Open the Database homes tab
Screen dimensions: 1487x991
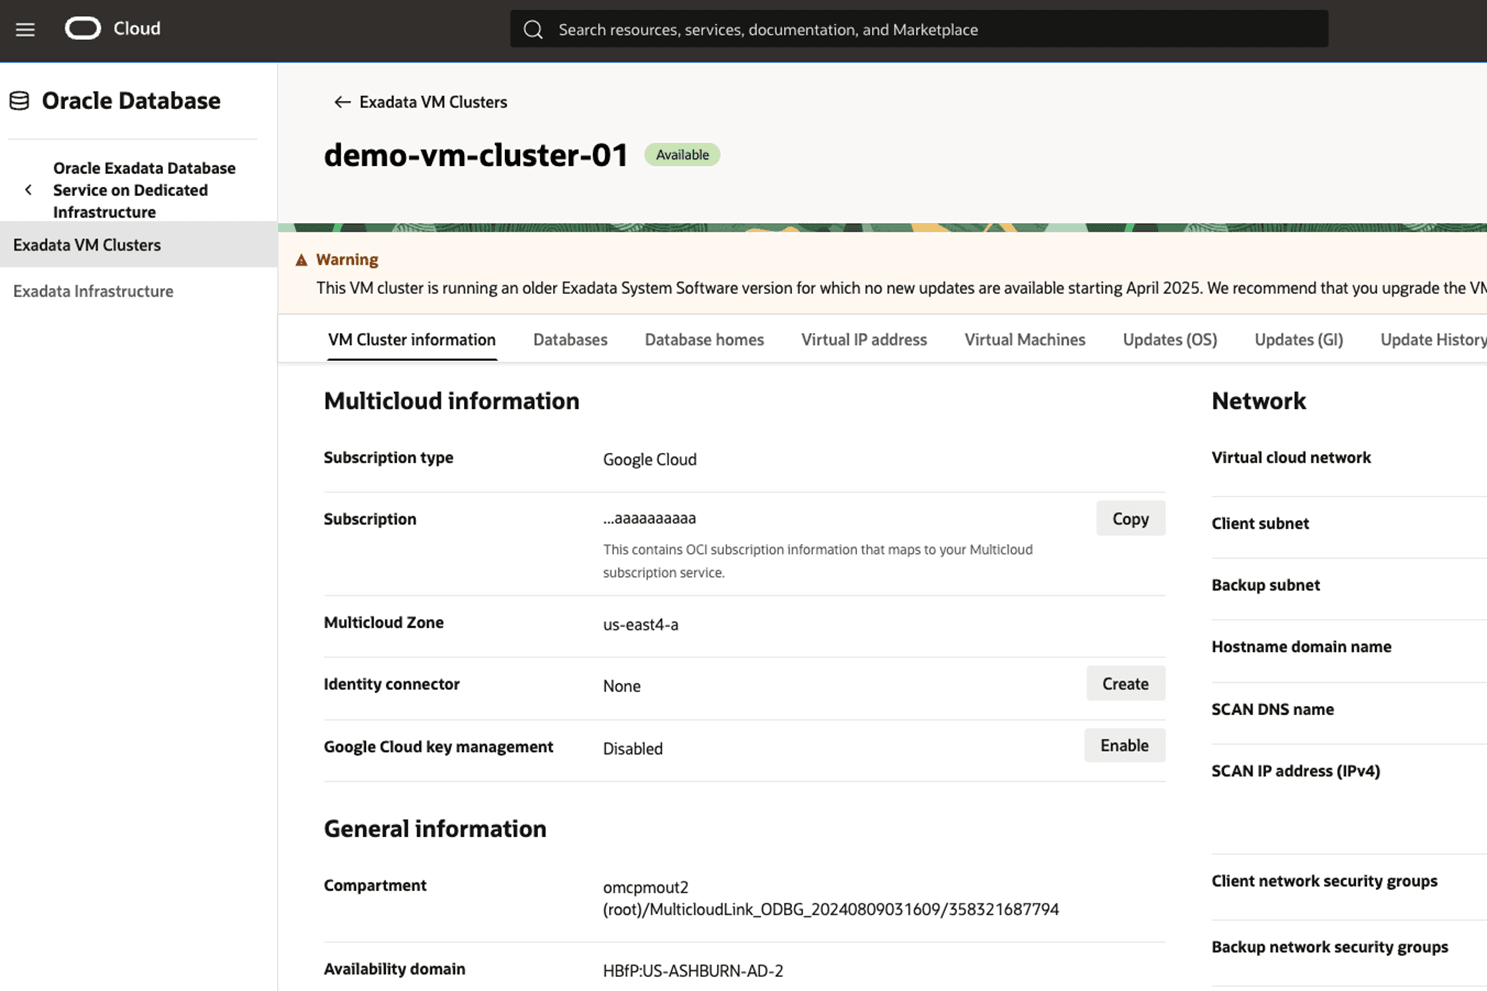tap(704, 339)
